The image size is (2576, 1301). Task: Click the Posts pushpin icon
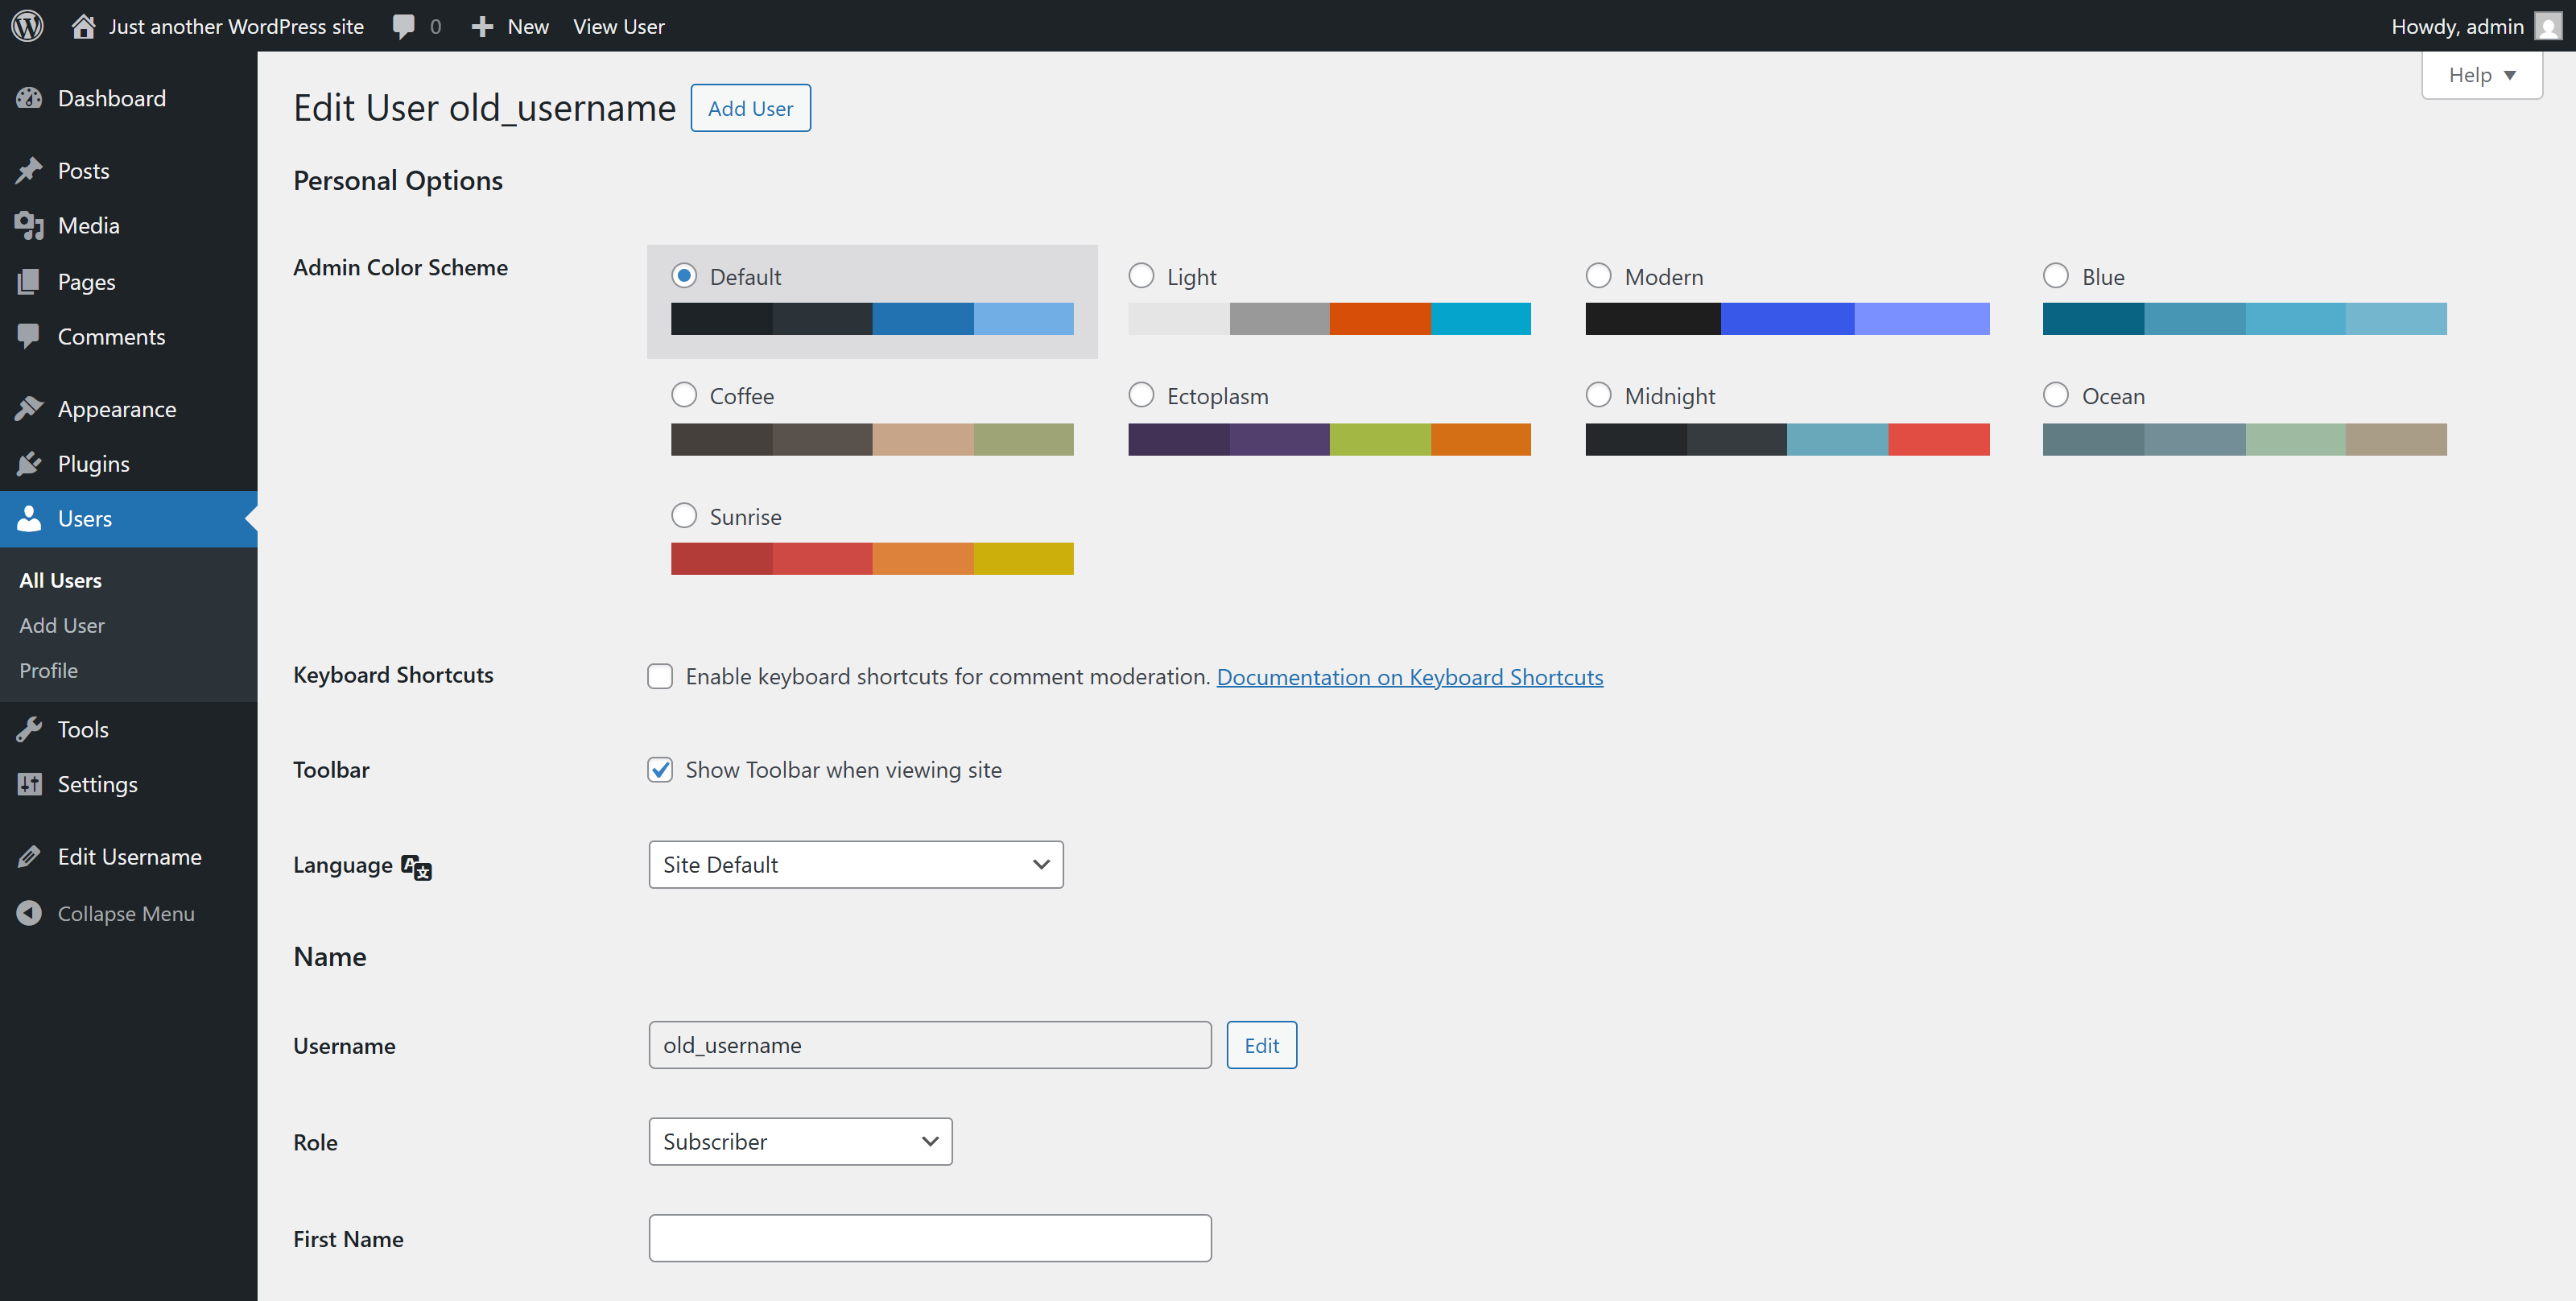[x=29, y=171]
